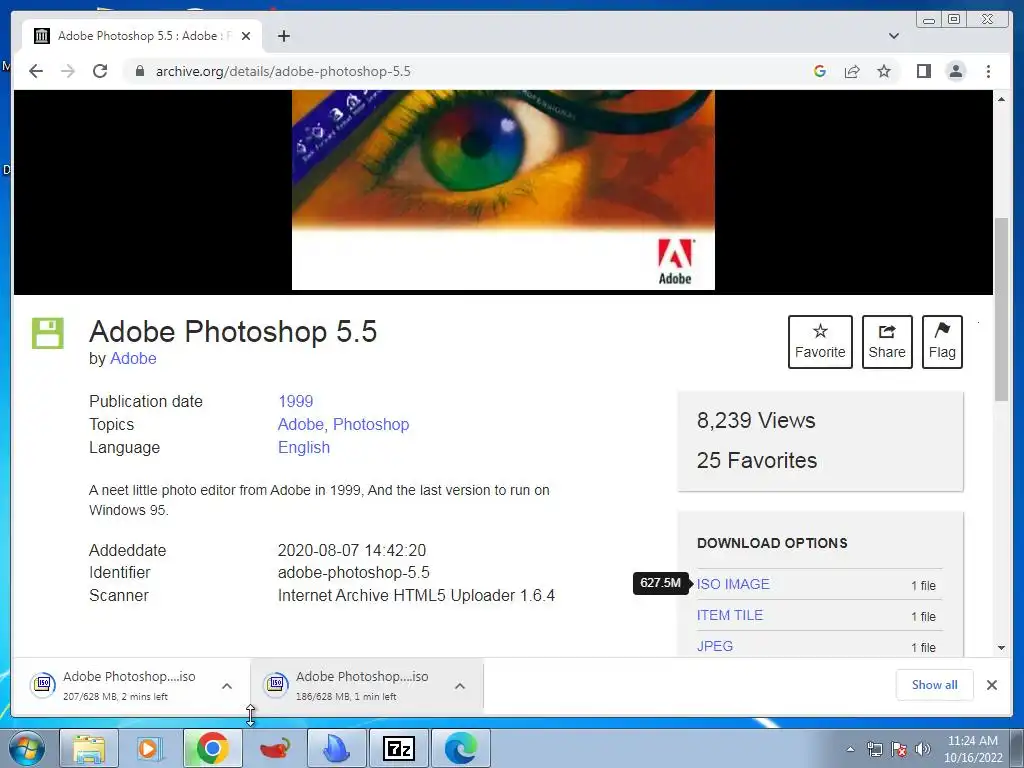
Task: Select the Adobe Photoshop 5.5 browser tab
Action: (142, 36)
